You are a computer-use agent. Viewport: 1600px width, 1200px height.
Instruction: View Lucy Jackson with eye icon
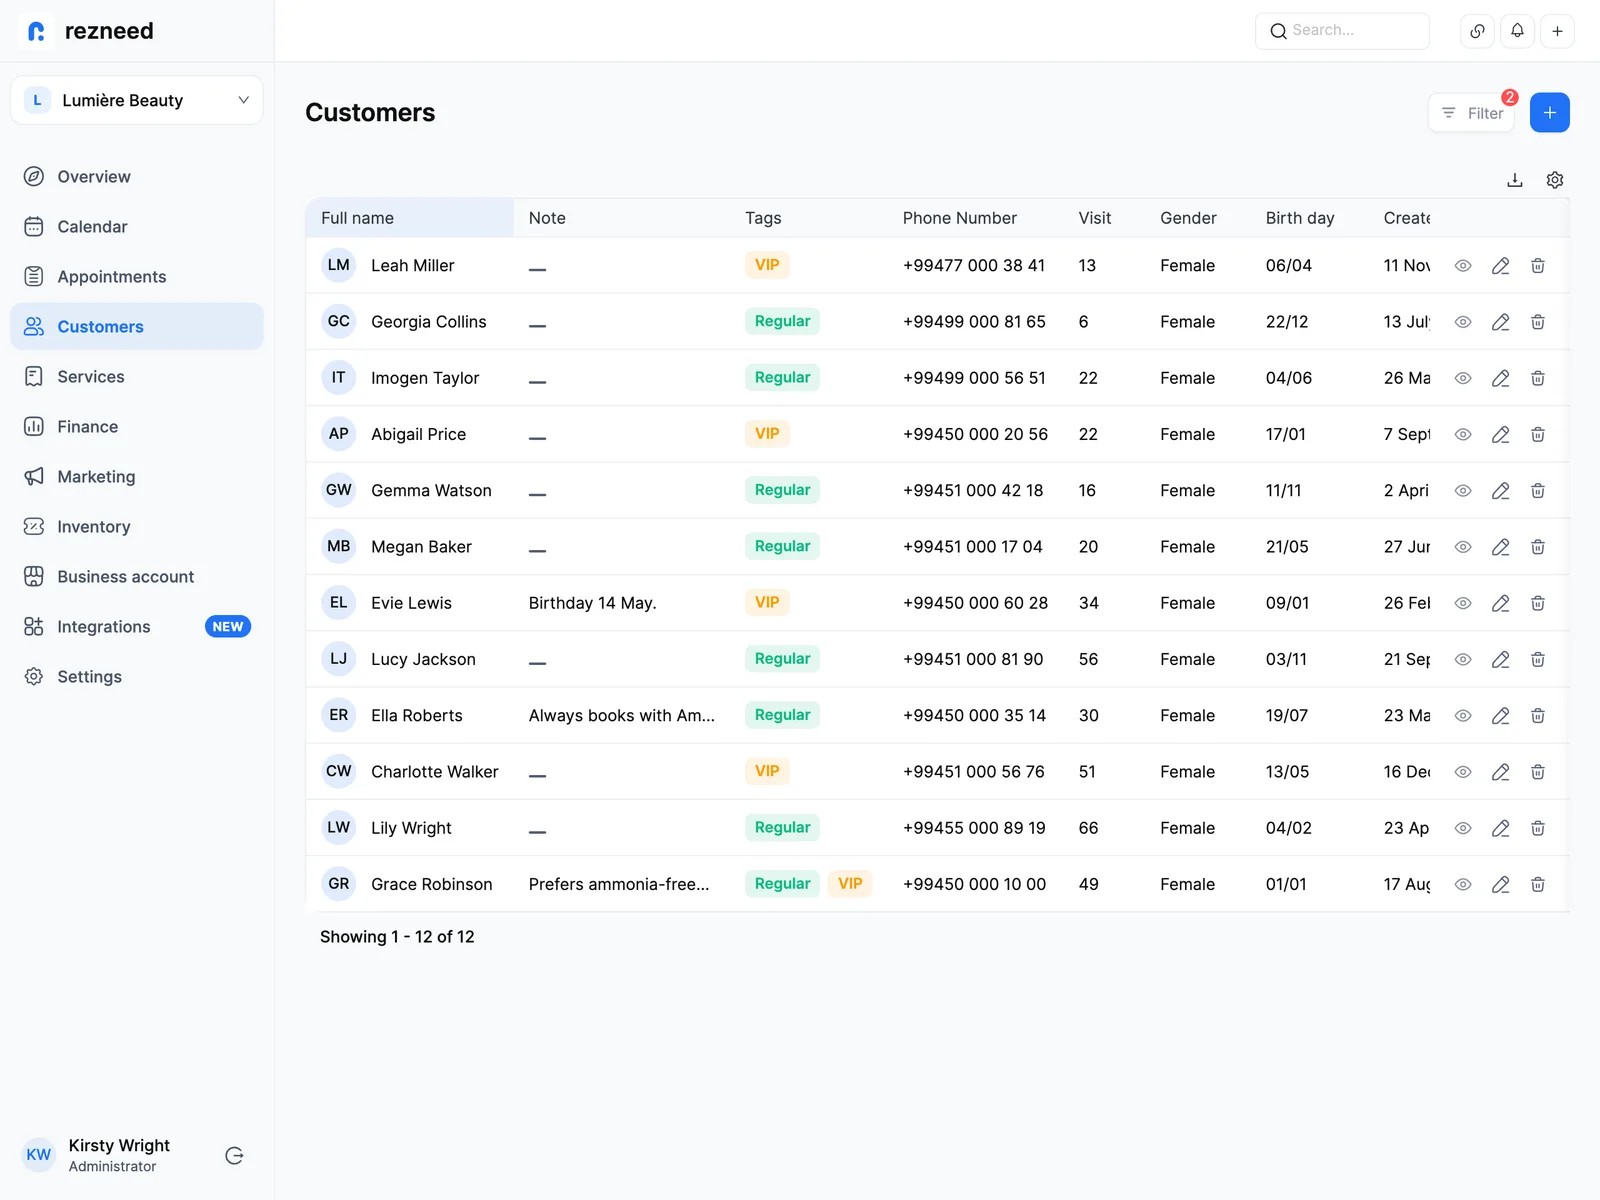(1463, 659)
